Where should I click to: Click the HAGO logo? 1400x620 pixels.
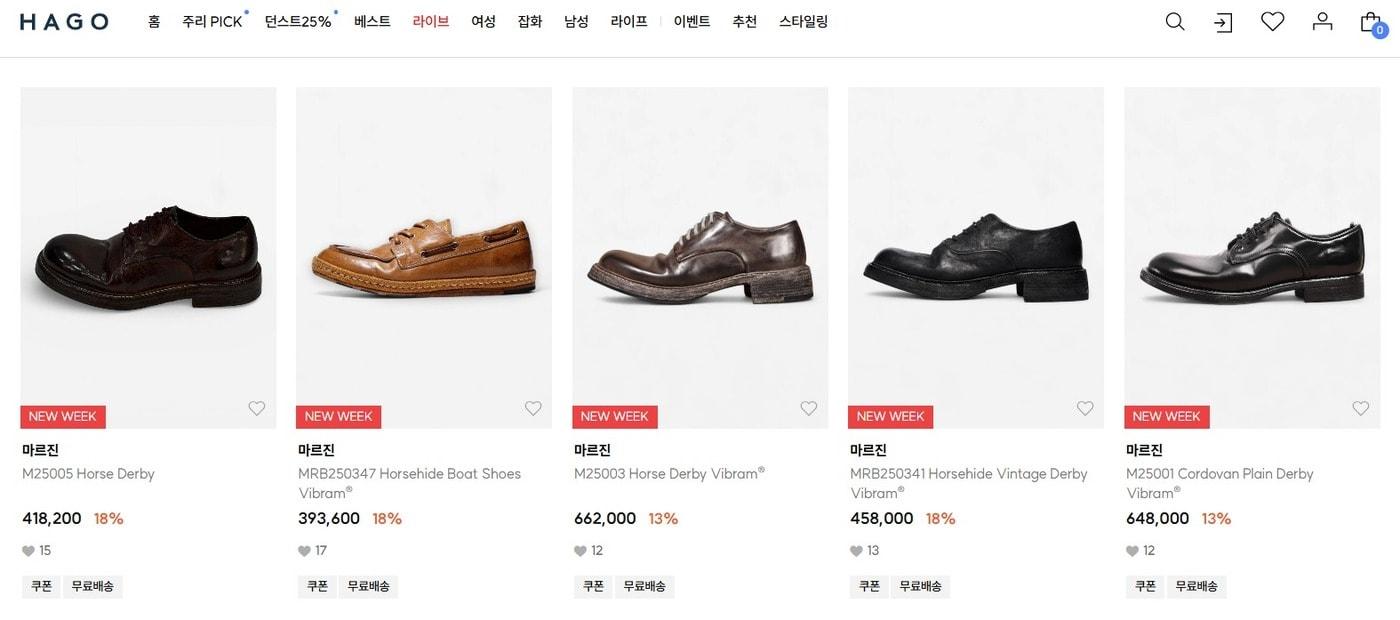click(x=64, y=22)
